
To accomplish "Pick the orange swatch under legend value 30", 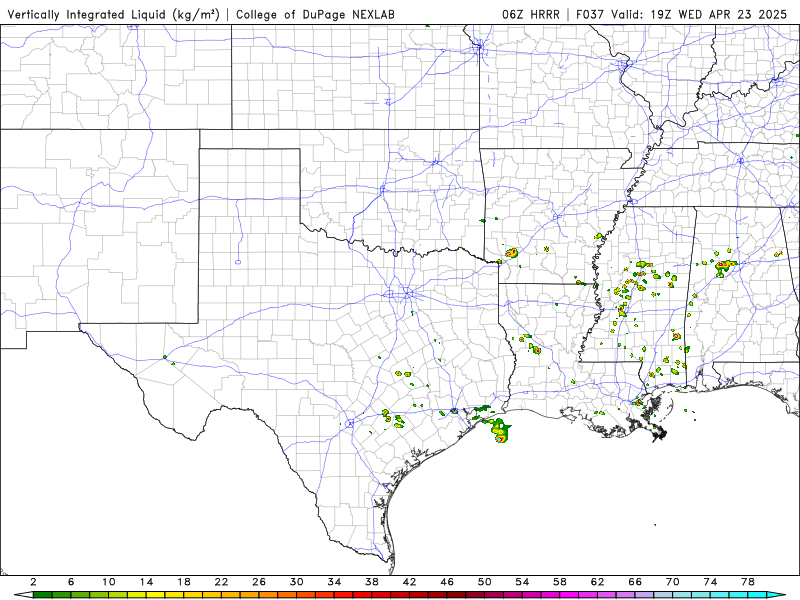I will [x=306, y=595].
